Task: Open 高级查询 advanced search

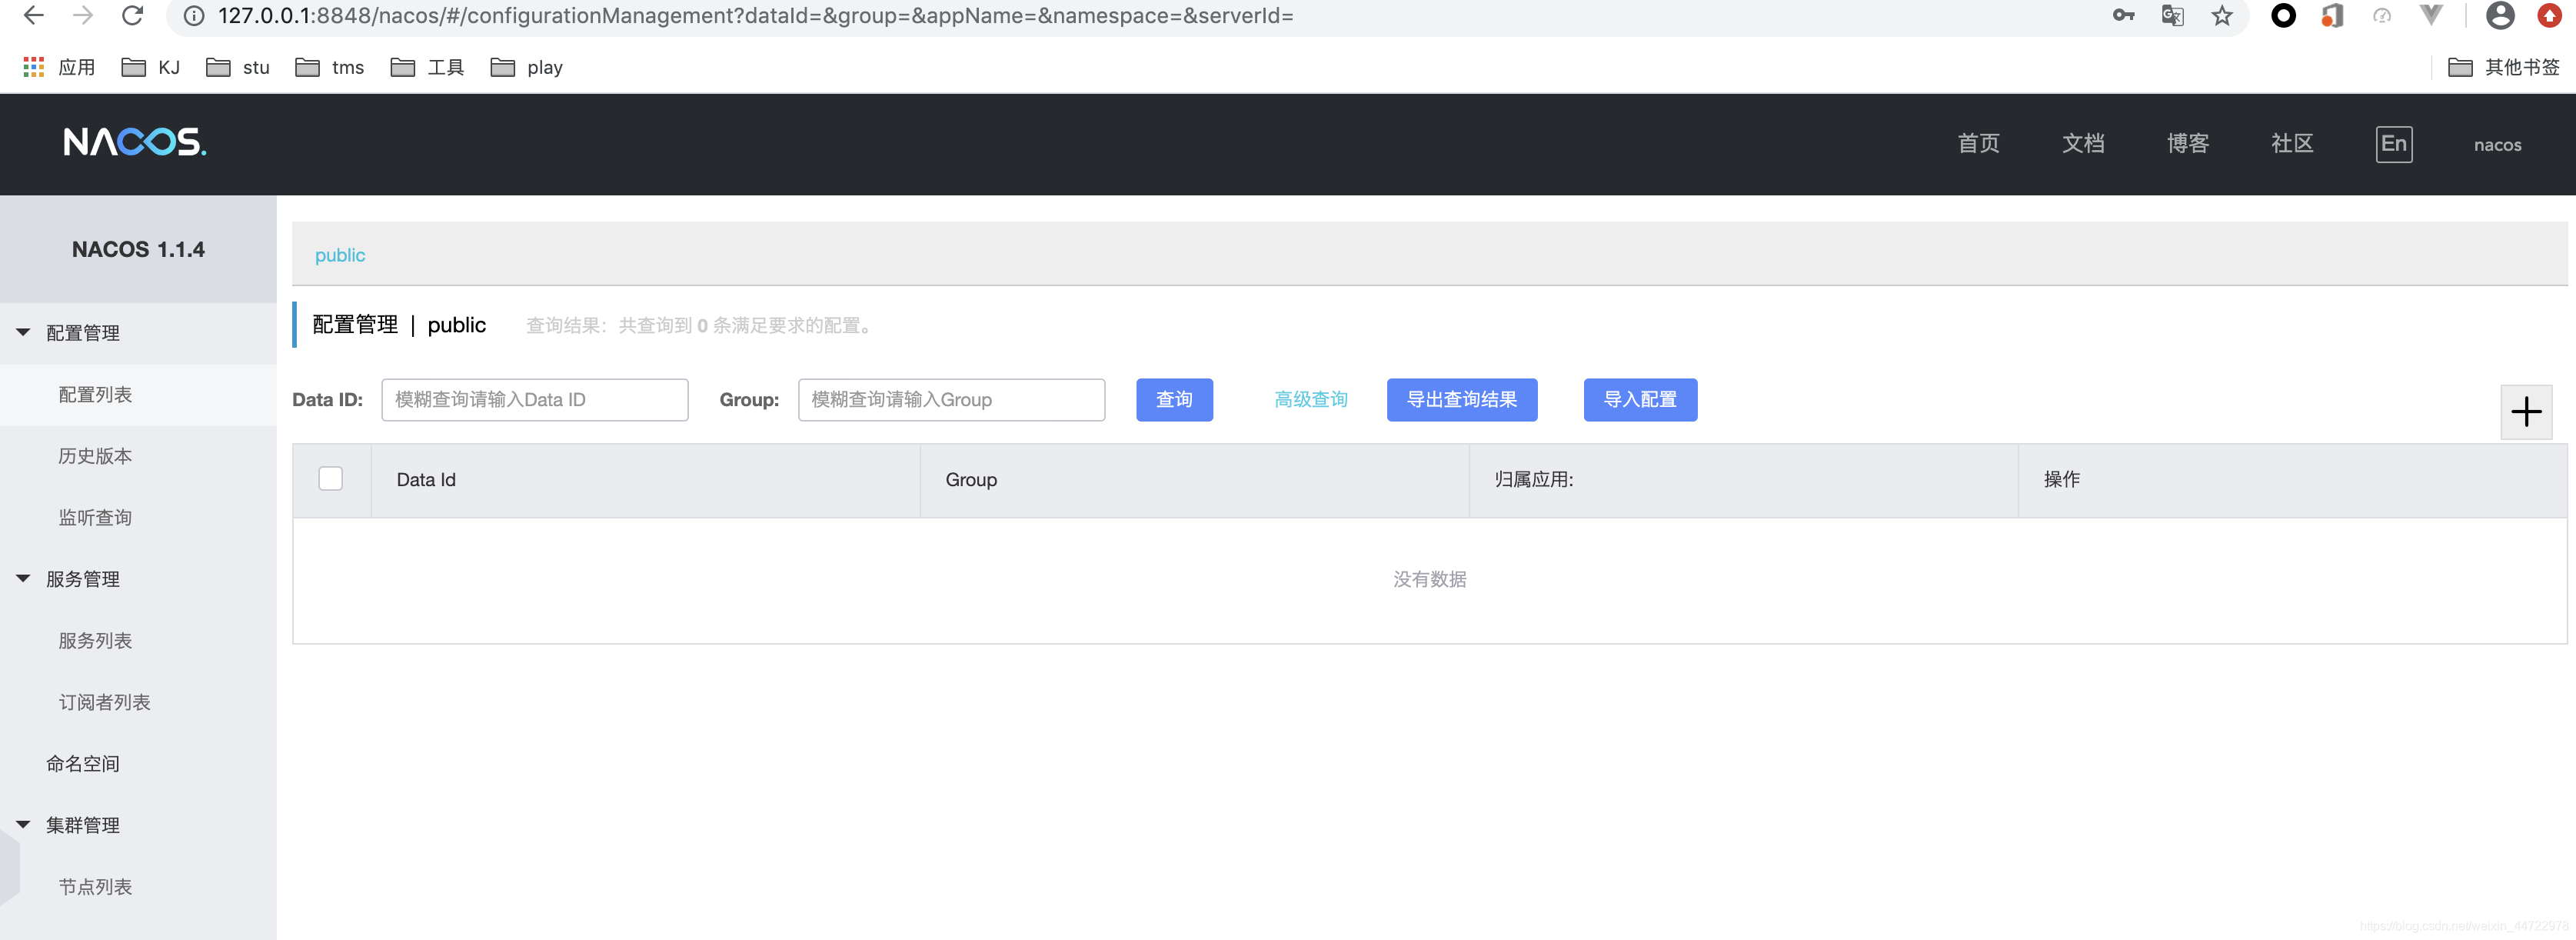Action: [1311, 399]
